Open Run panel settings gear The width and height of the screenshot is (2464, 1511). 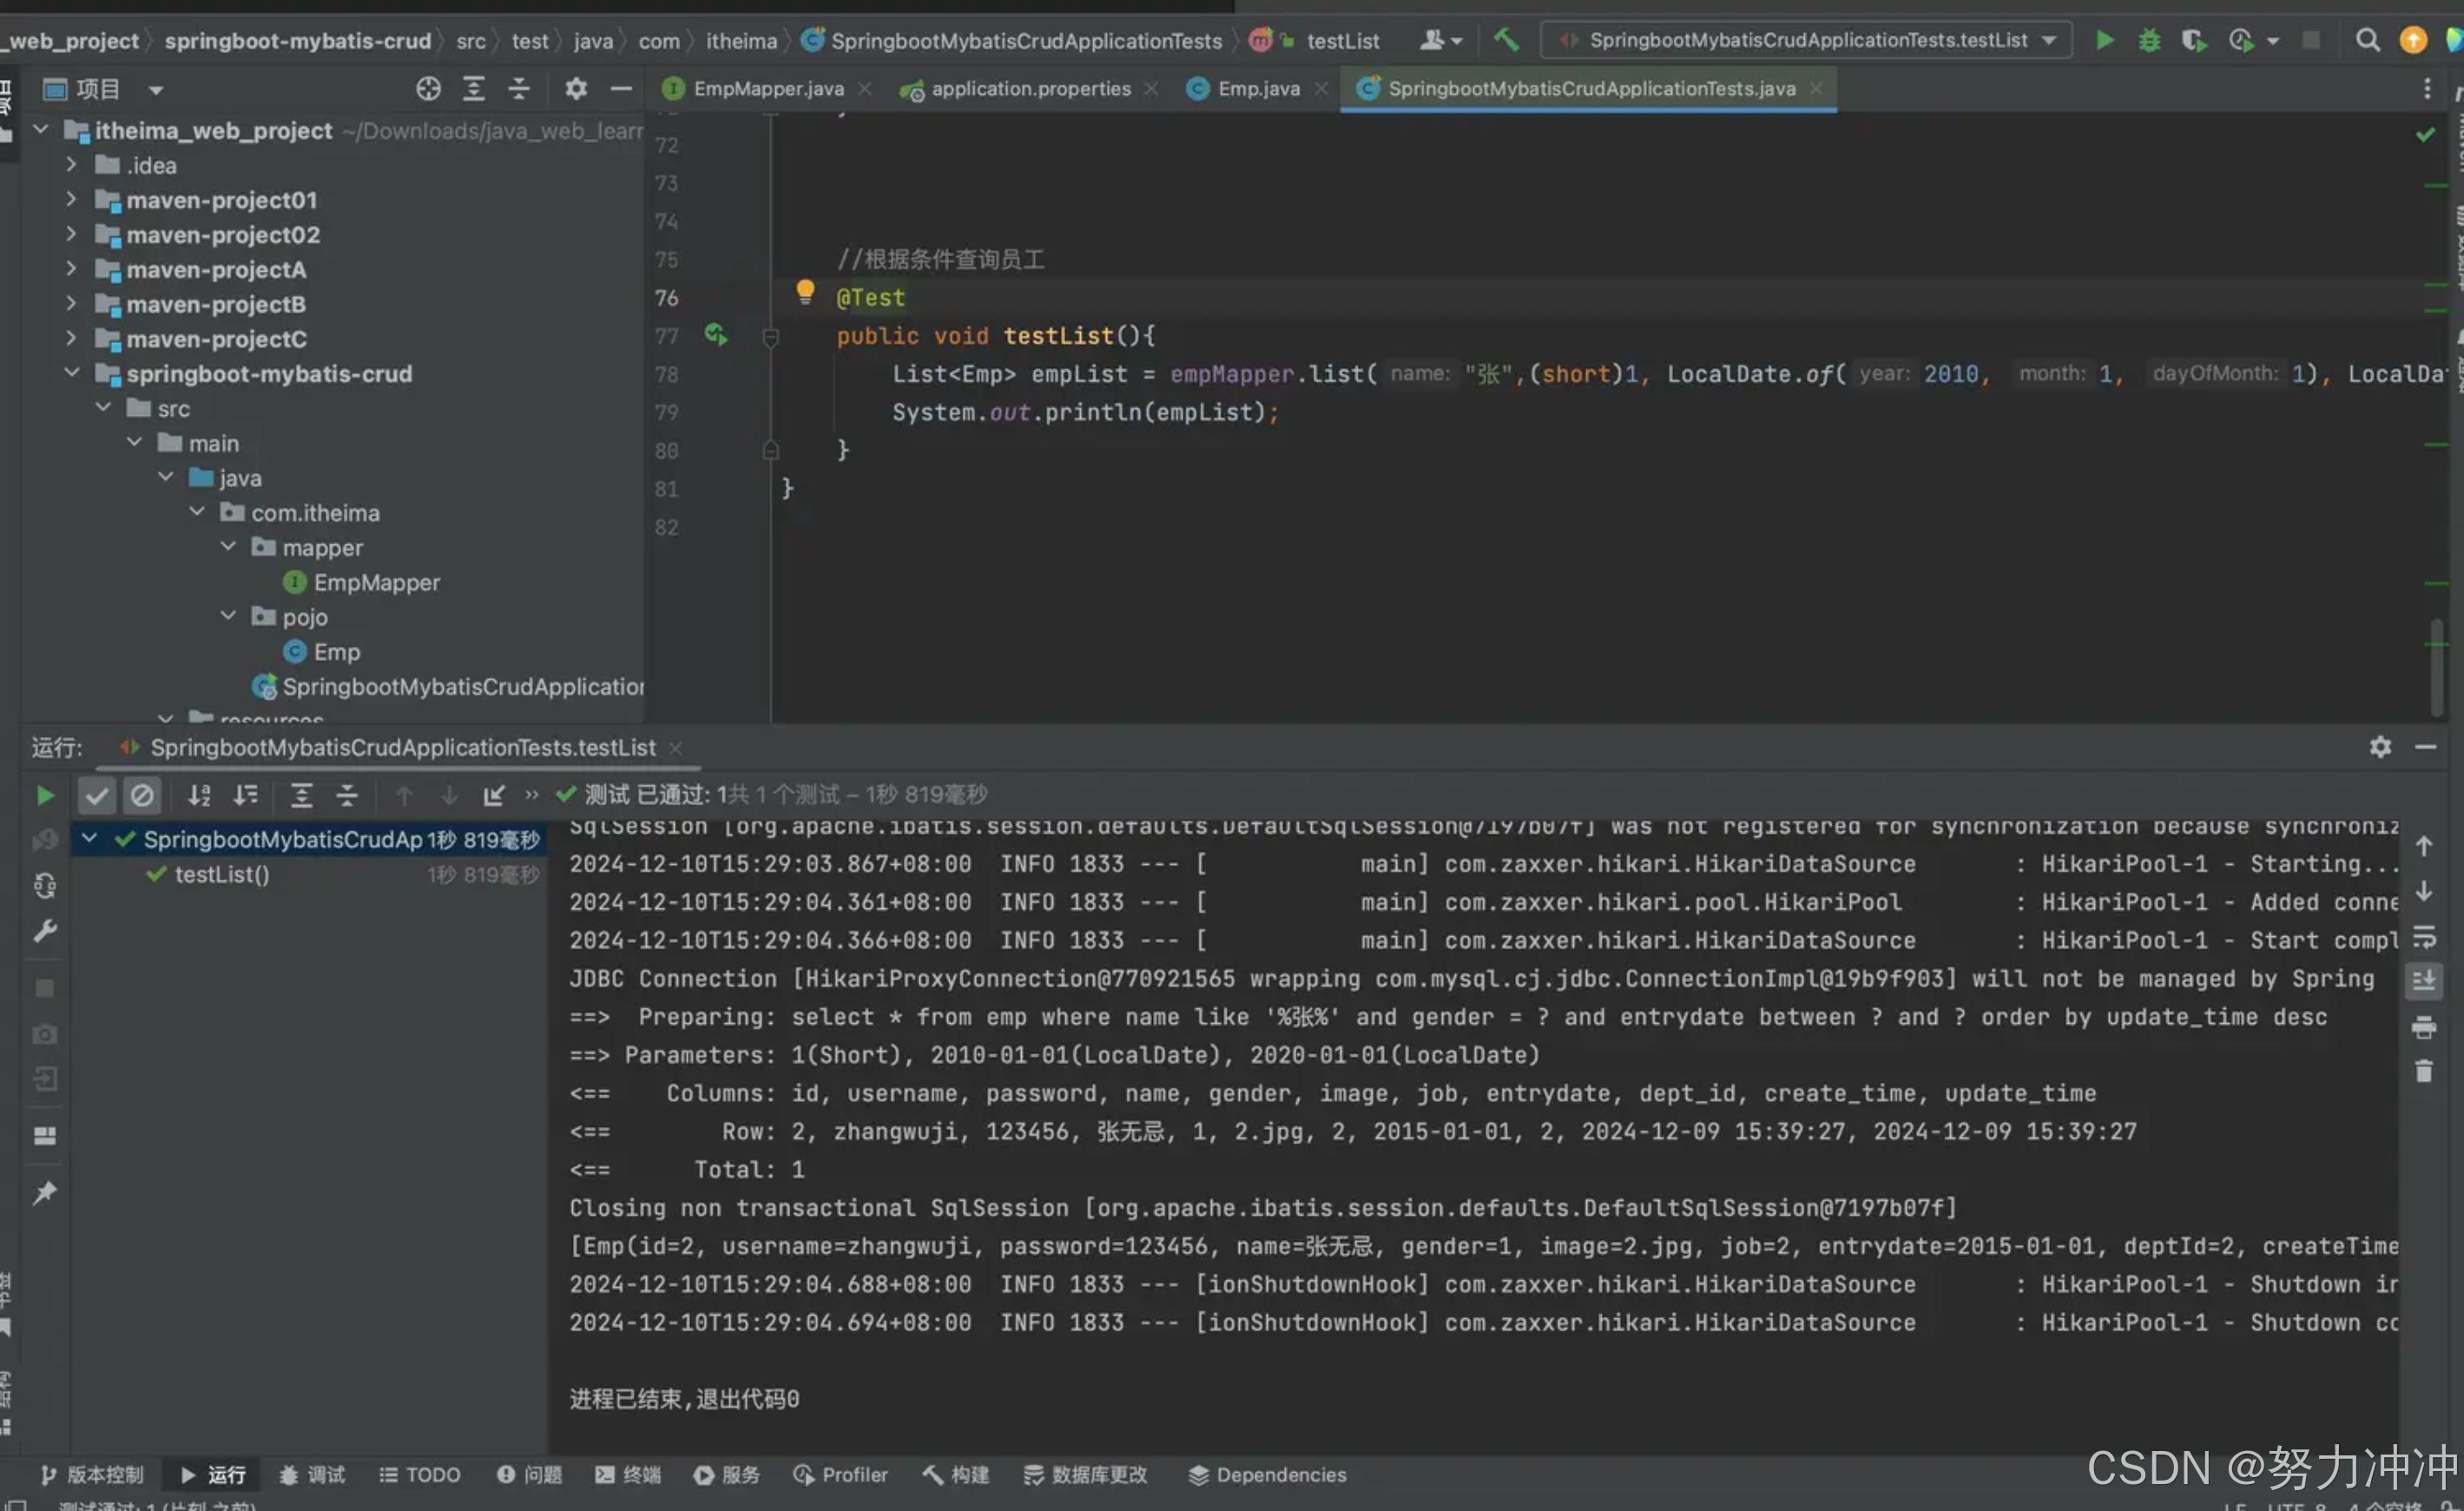[x=2380, y=747]
